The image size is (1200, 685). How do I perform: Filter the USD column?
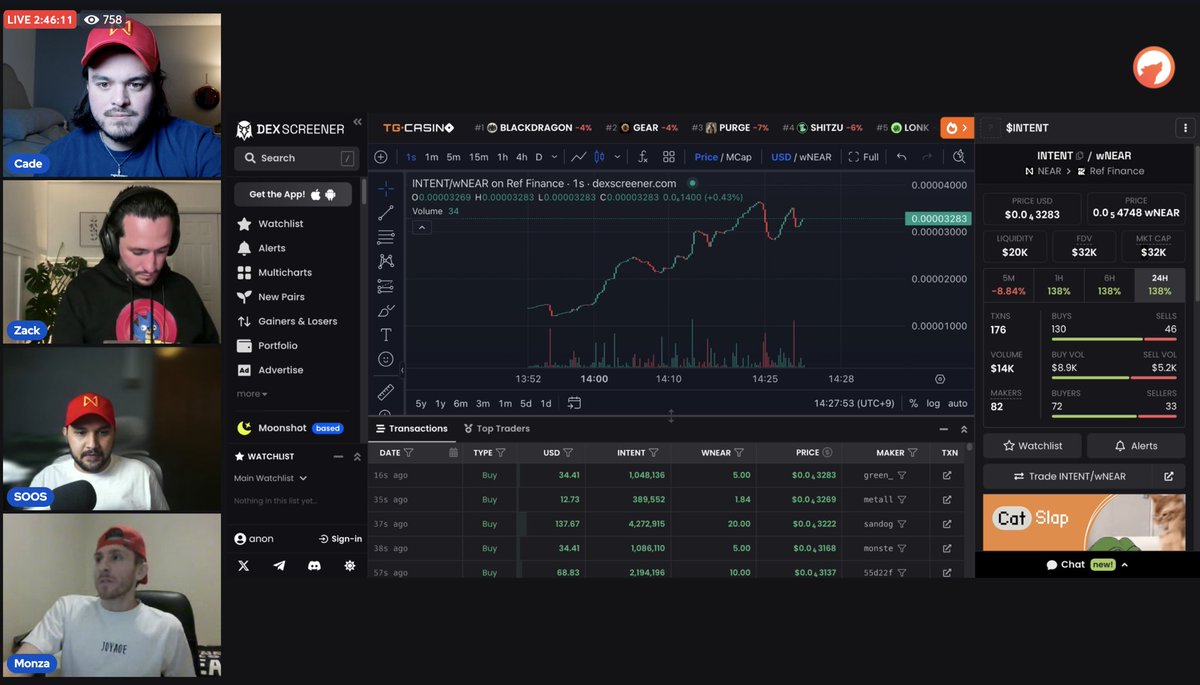point(568,453)
